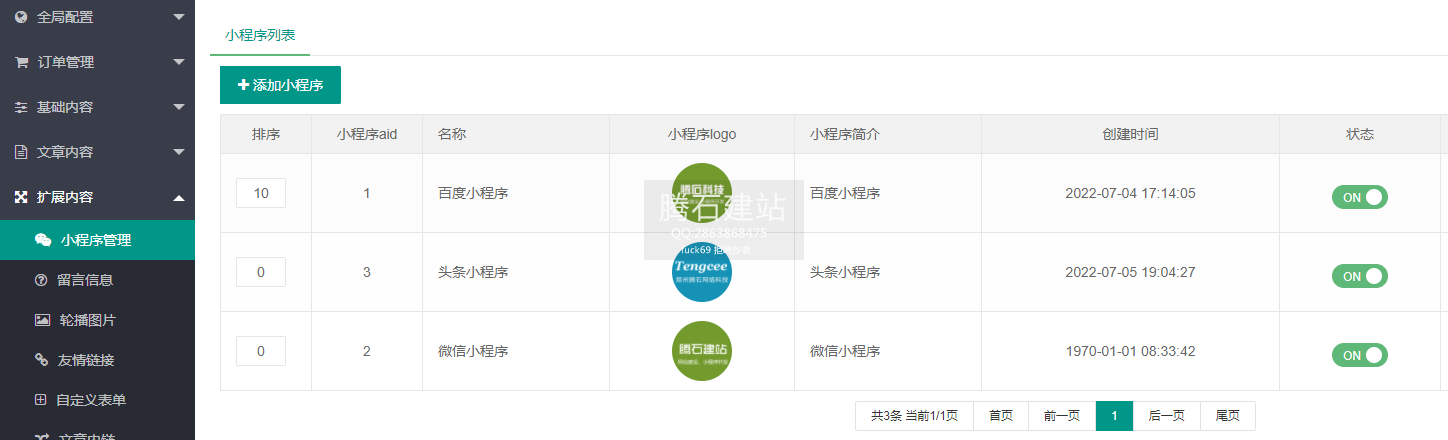Click the document icon beside 文章内容
The height and width of the screenshot is (440, 1448).
(x=21, y=152)
